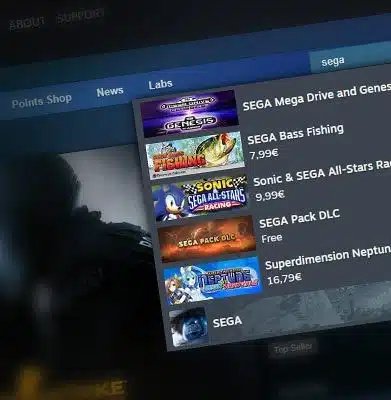The height and width of the screenshot is (400, 391).
Task: Go to the Points Shop tab
Action: click(42, 101)
